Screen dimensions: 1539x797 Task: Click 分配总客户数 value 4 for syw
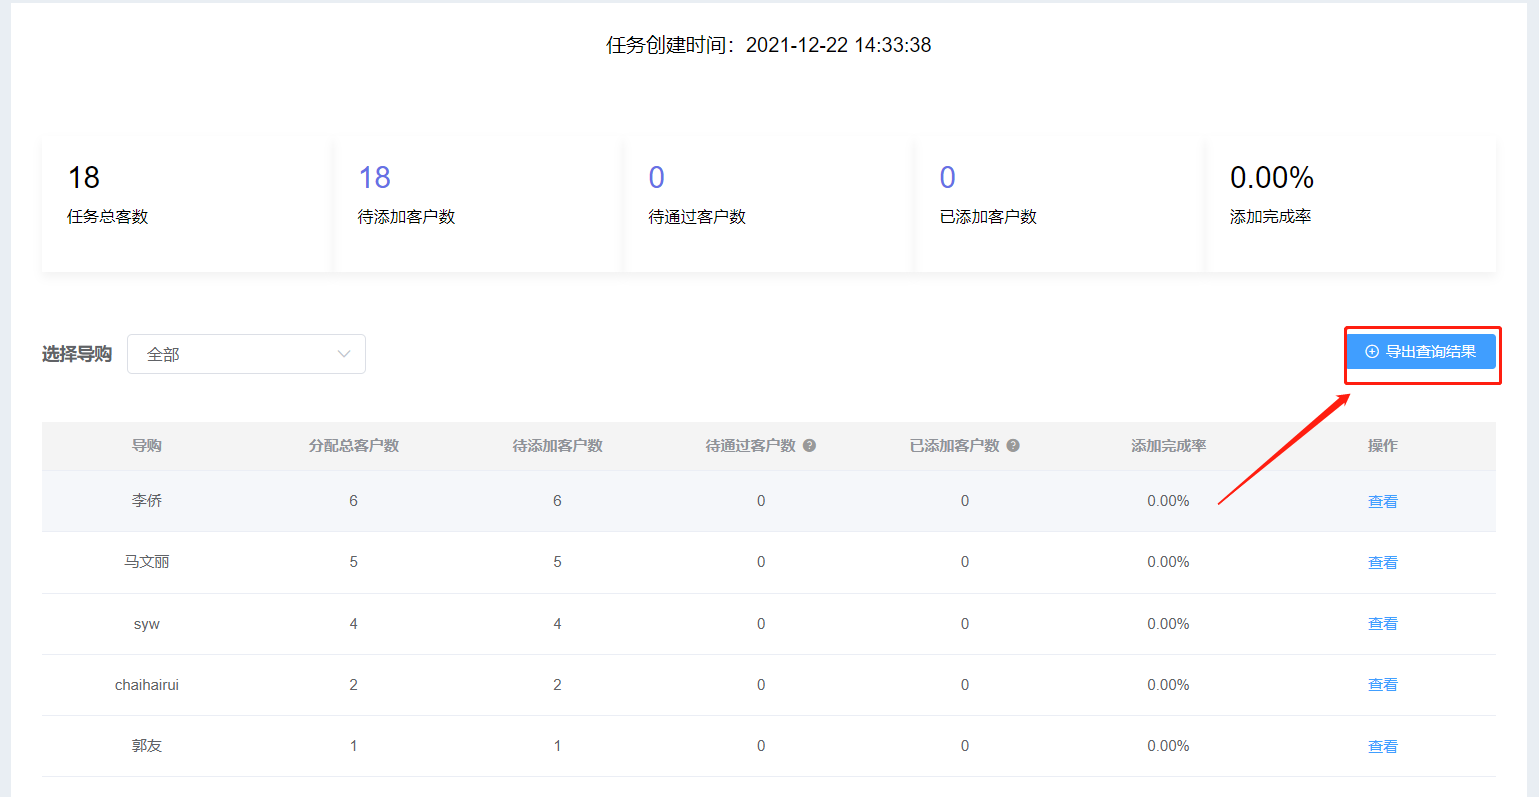coord(353,624)
